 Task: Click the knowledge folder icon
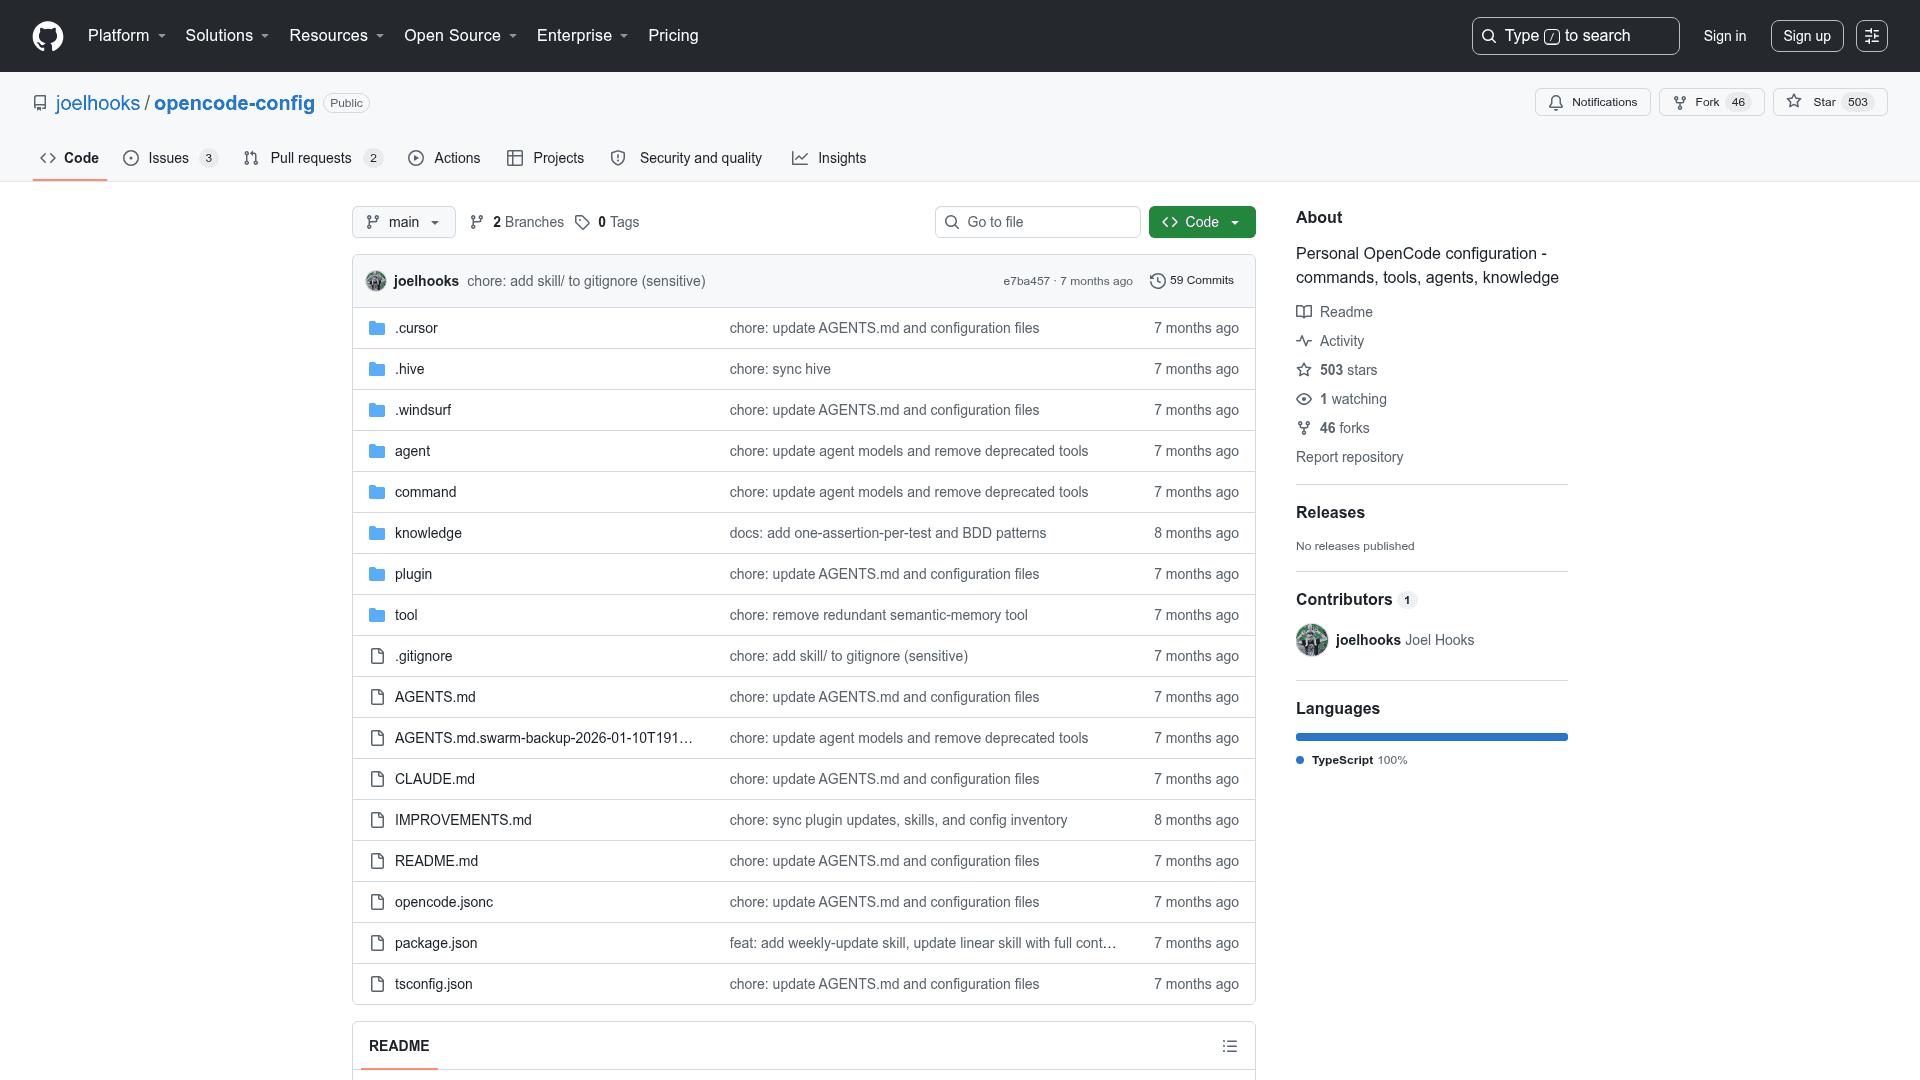coord(377,533)
